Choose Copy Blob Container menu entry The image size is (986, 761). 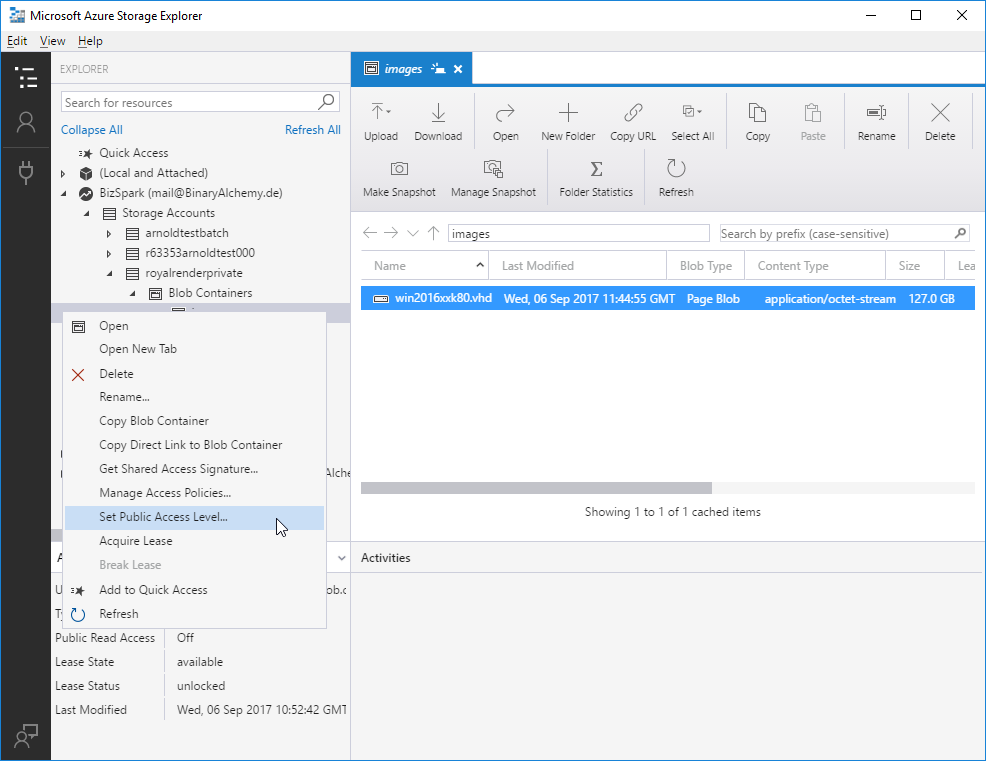pos(194,421)
